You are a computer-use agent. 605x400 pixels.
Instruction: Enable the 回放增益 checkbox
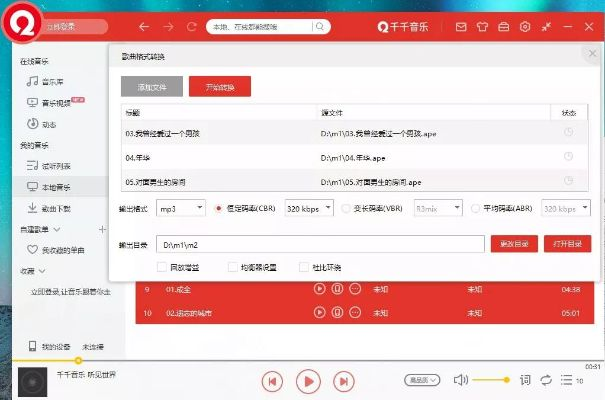(162, 267)
